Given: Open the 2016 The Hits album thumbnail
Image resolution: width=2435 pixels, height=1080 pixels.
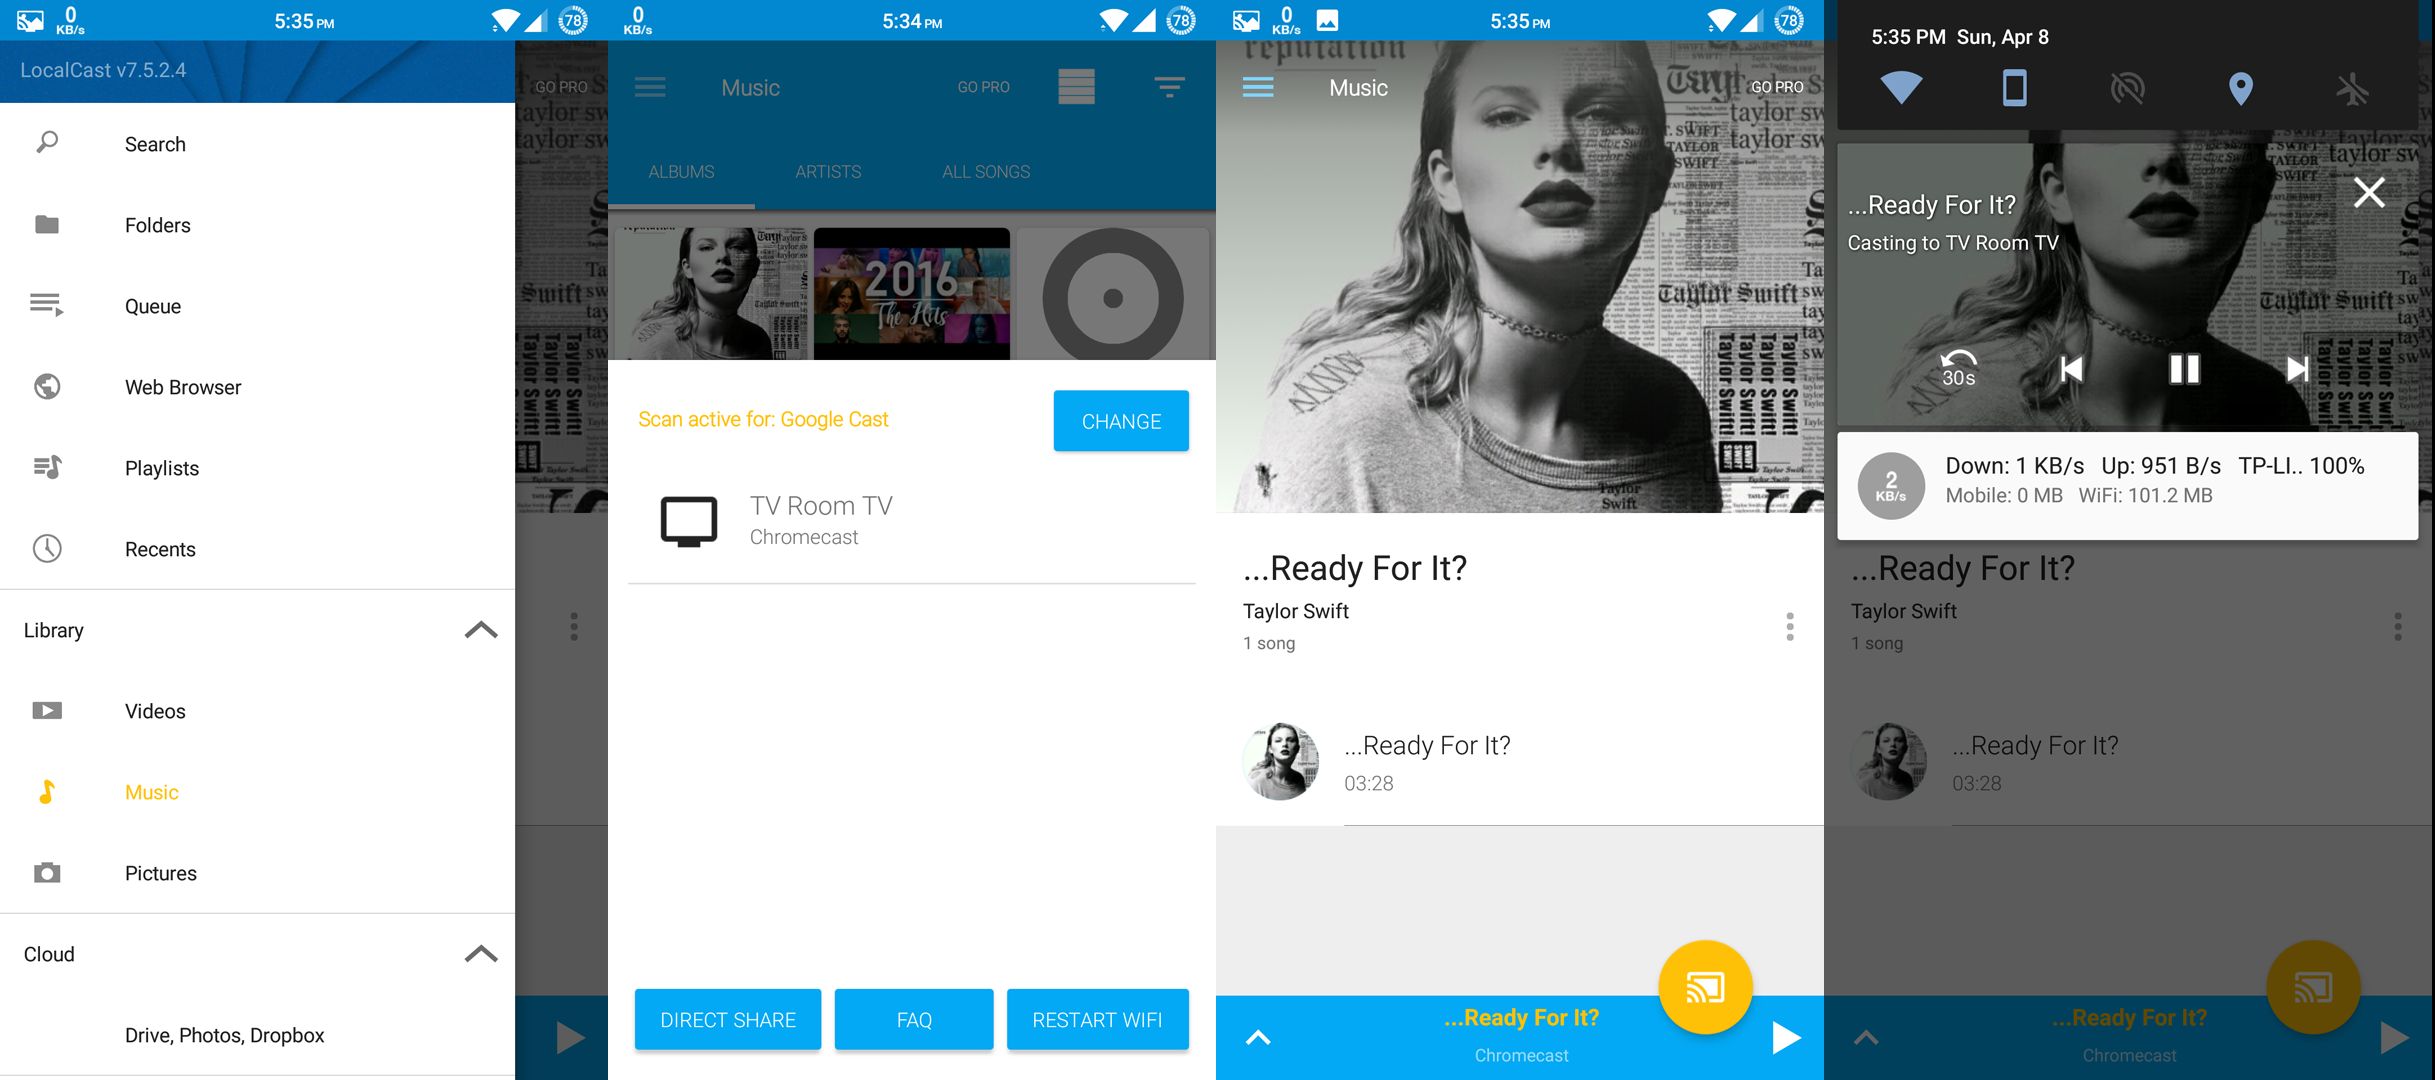Looking at the screenshot, I should point(912,293).
